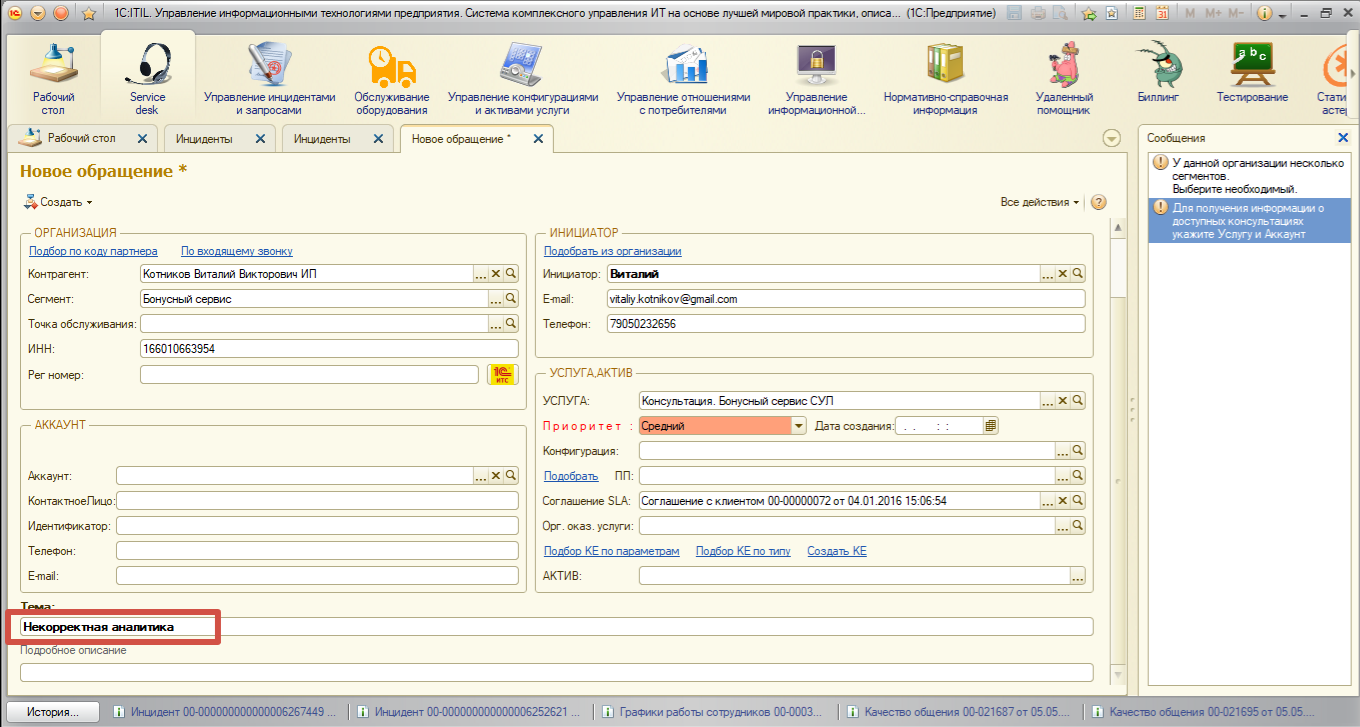Open date picker next to Дата создания
1360x727 pixels.
[990, 426]
